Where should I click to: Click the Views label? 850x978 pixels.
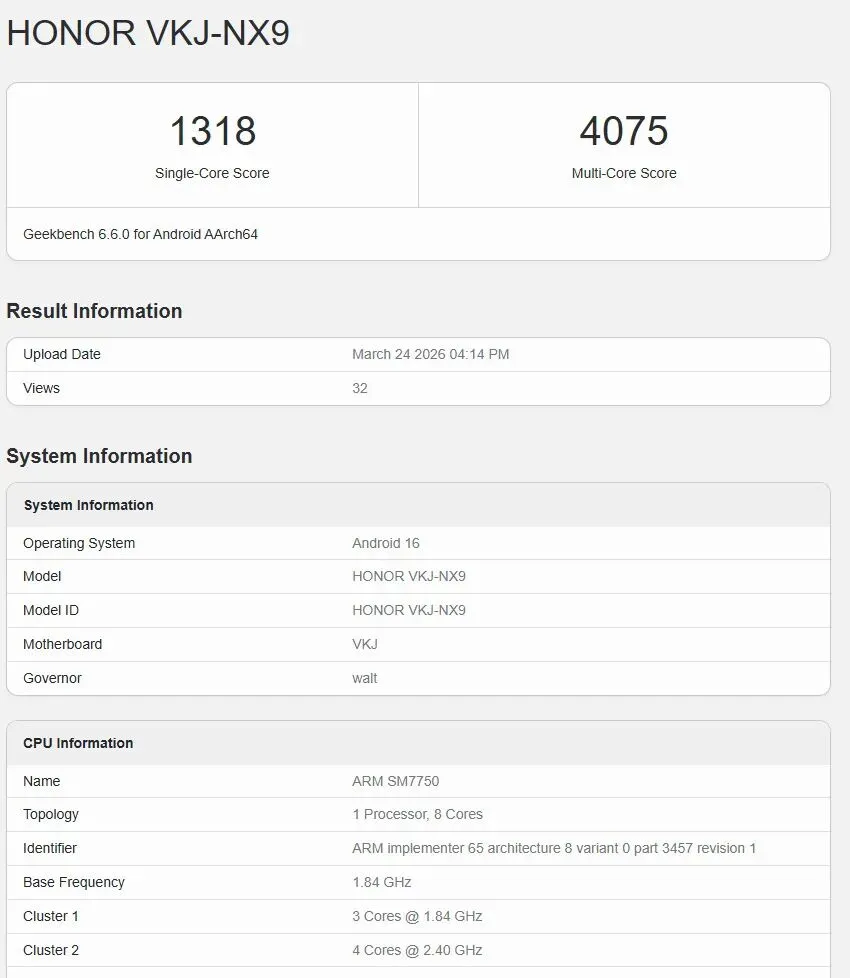coord(41,388)
